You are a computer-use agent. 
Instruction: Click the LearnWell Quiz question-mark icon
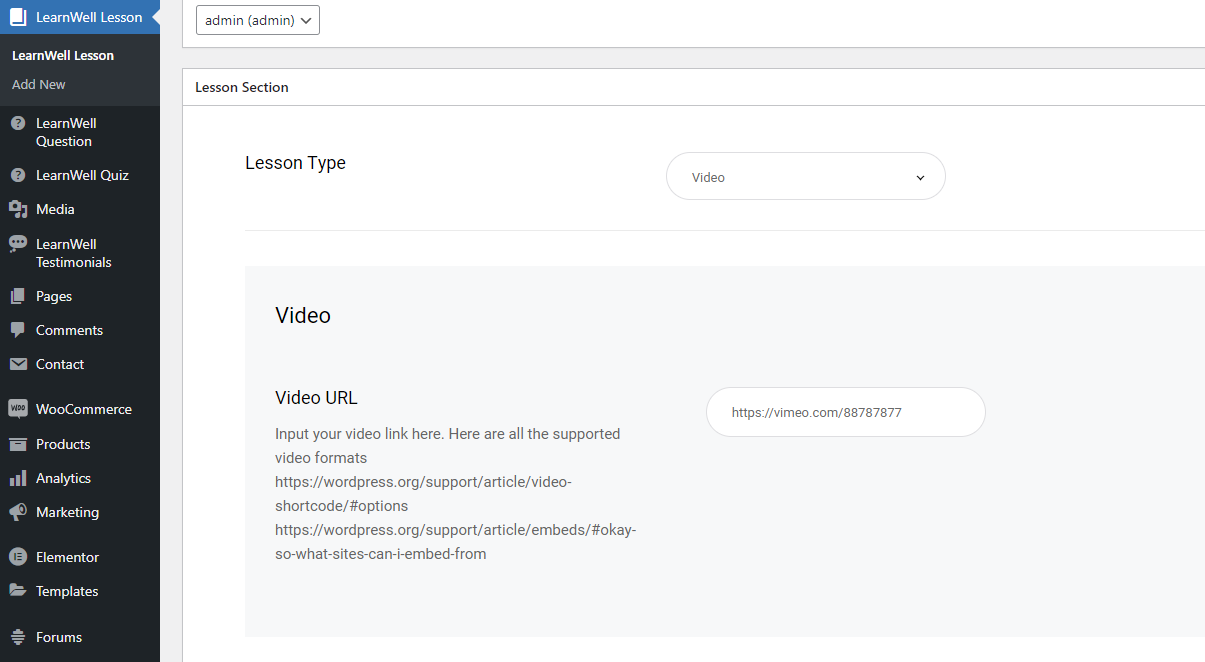pos(17,175)
